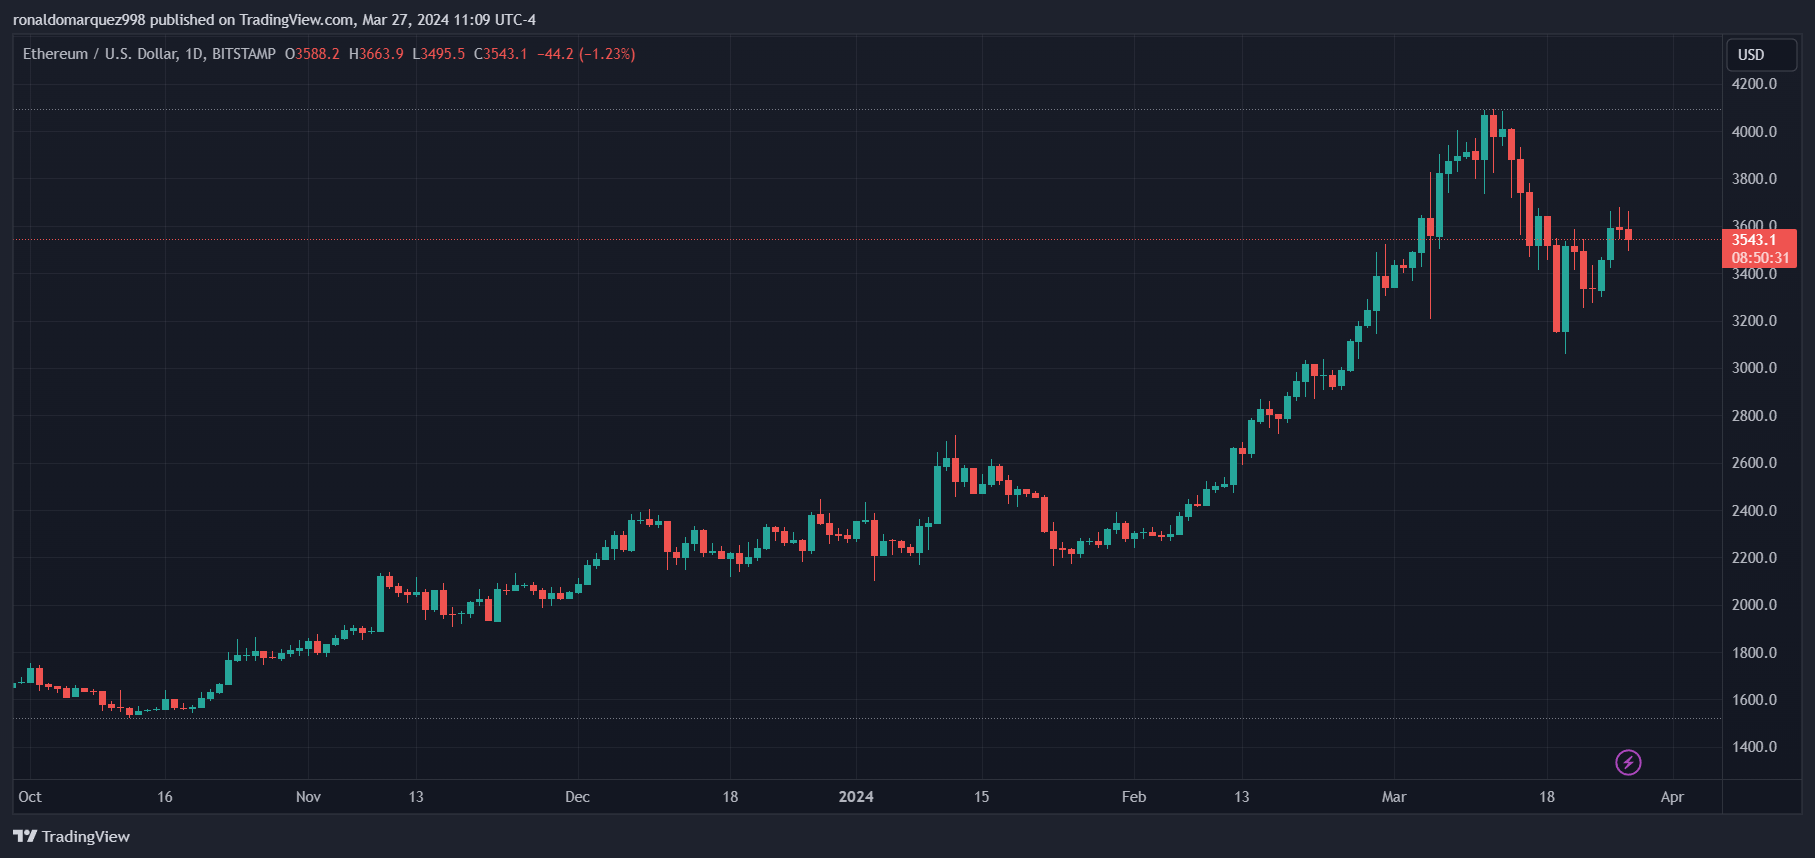Click the Oct label on time axis
The height and width of the screenshot is (858, 1815).
click(30, 797)
